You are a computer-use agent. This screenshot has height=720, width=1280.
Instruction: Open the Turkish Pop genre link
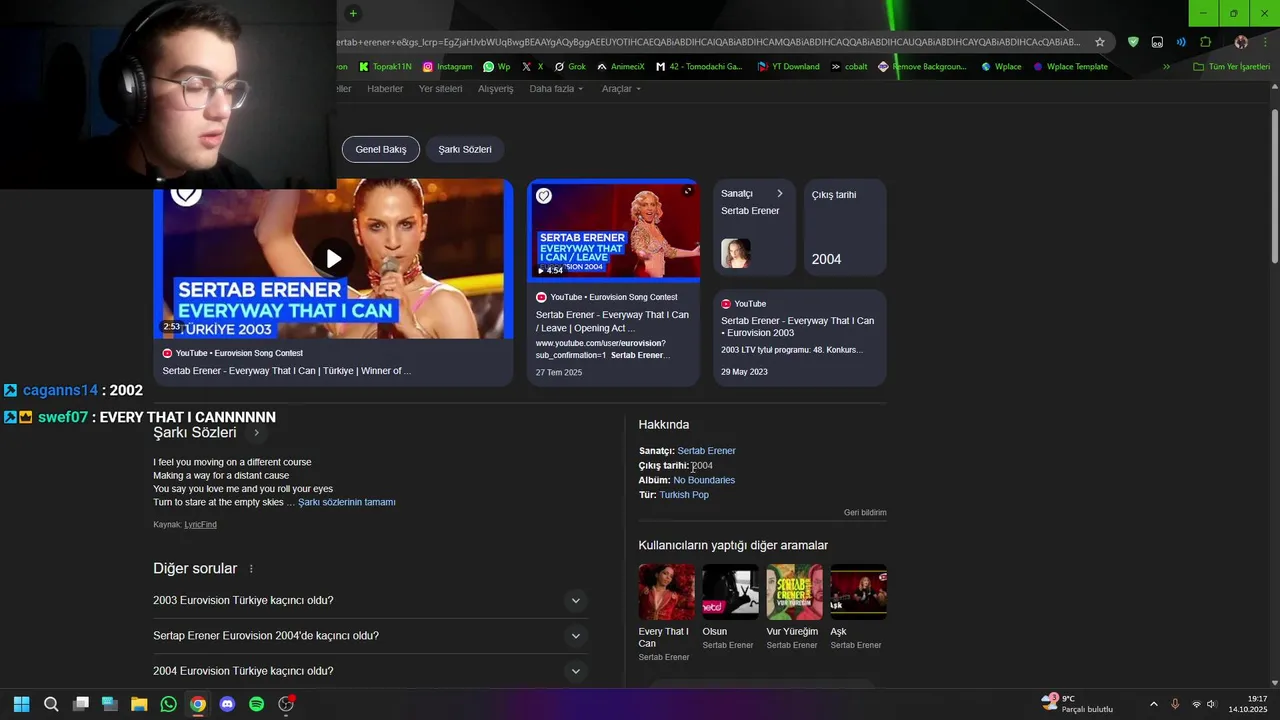point(684,495)
